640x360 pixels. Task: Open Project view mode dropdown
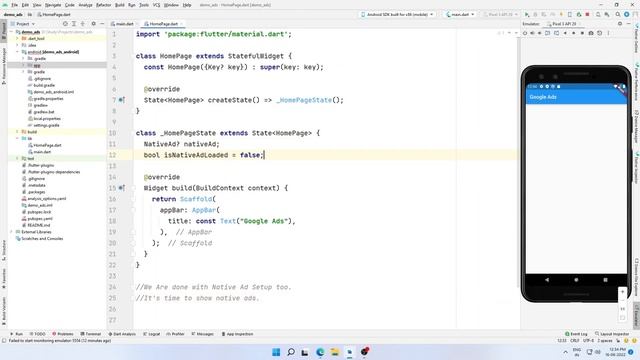[23, 24]
